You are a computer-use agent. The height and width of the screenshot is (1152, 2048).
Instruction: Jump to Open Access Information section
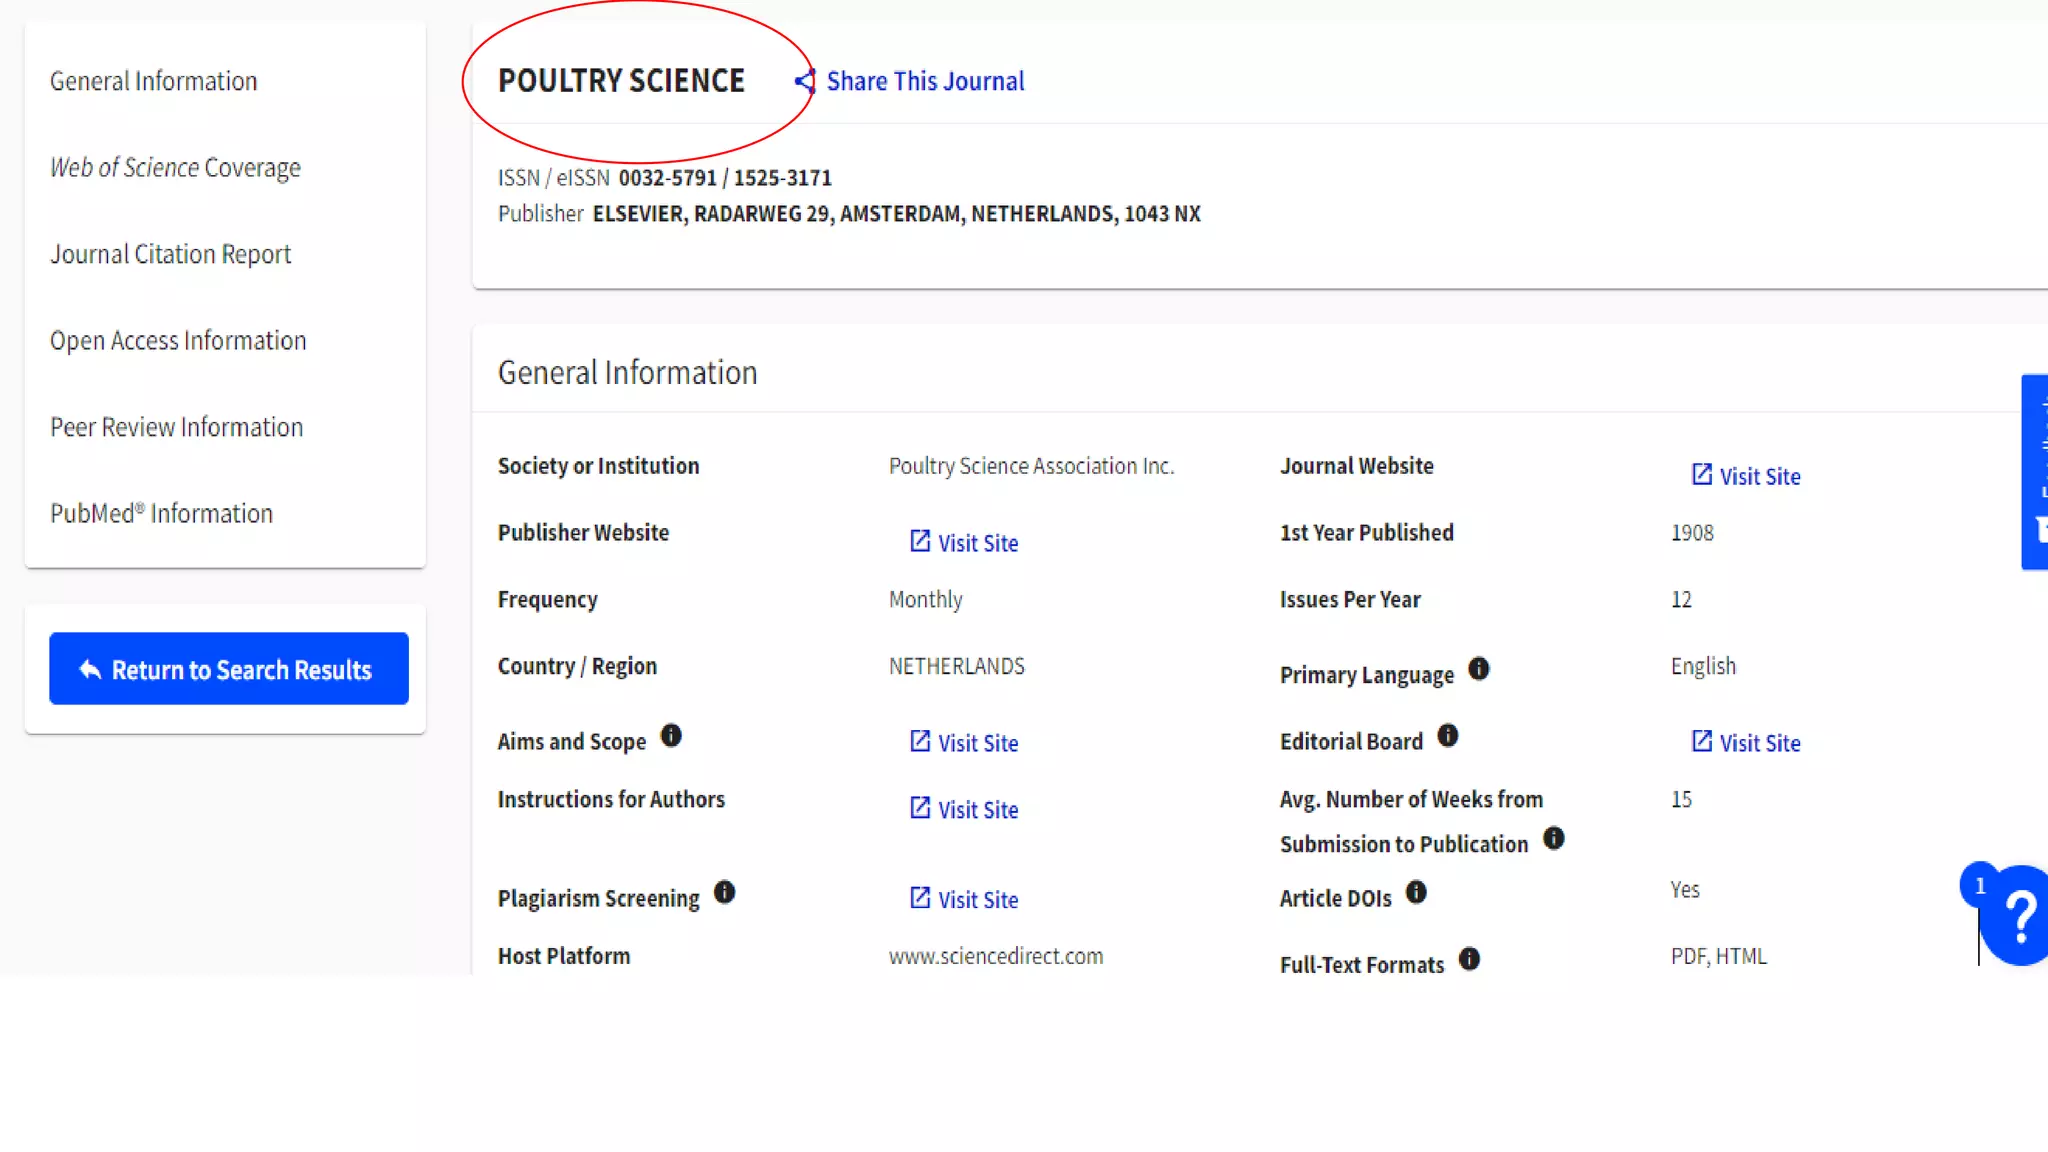point(178,341)
